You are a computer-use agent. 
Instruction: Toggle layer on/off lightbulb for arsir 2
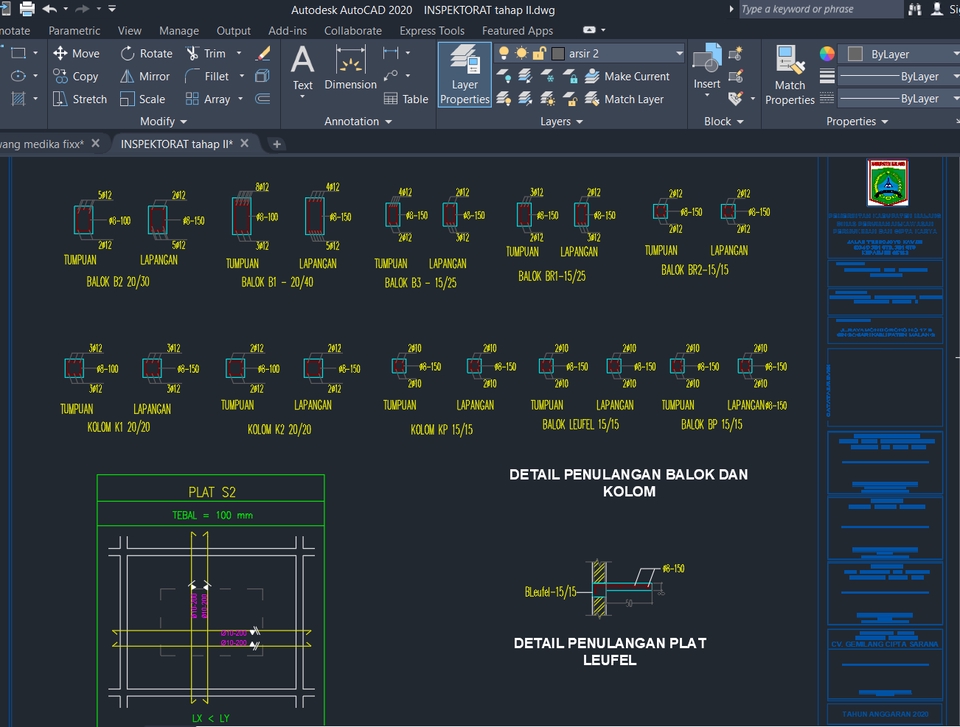tap(504, 53)
